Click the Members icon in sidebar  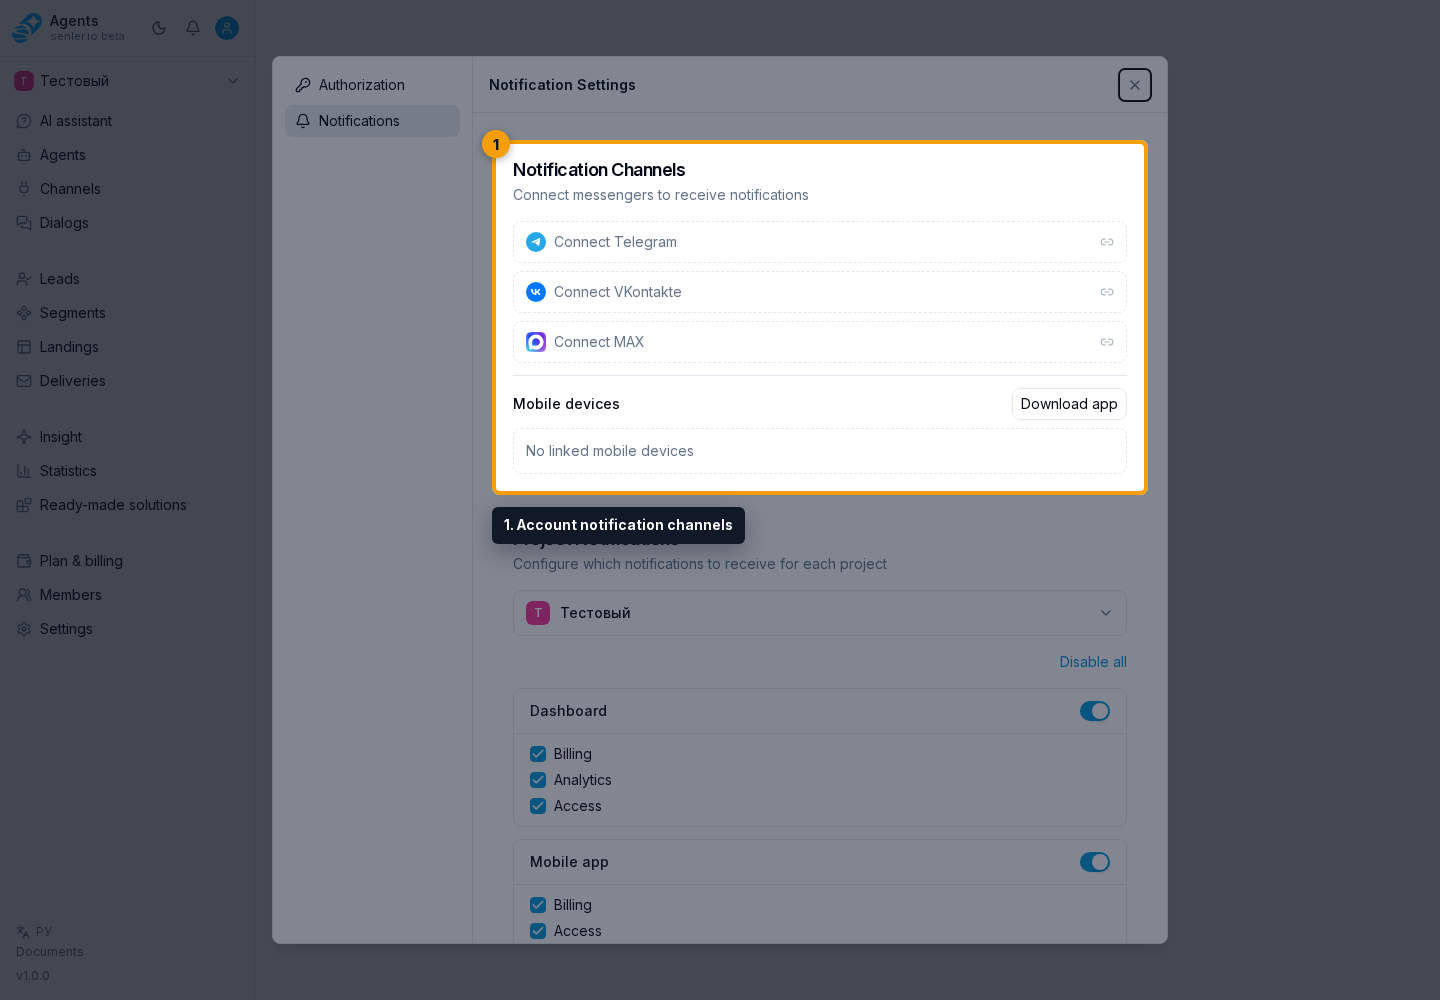(x=24, y=595)
